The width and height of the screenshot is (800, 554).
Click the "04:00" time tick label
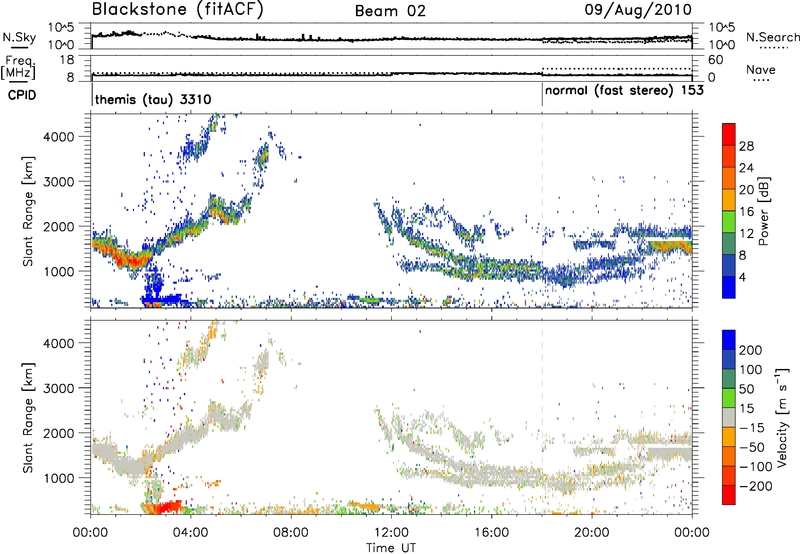tap(190, 533)
